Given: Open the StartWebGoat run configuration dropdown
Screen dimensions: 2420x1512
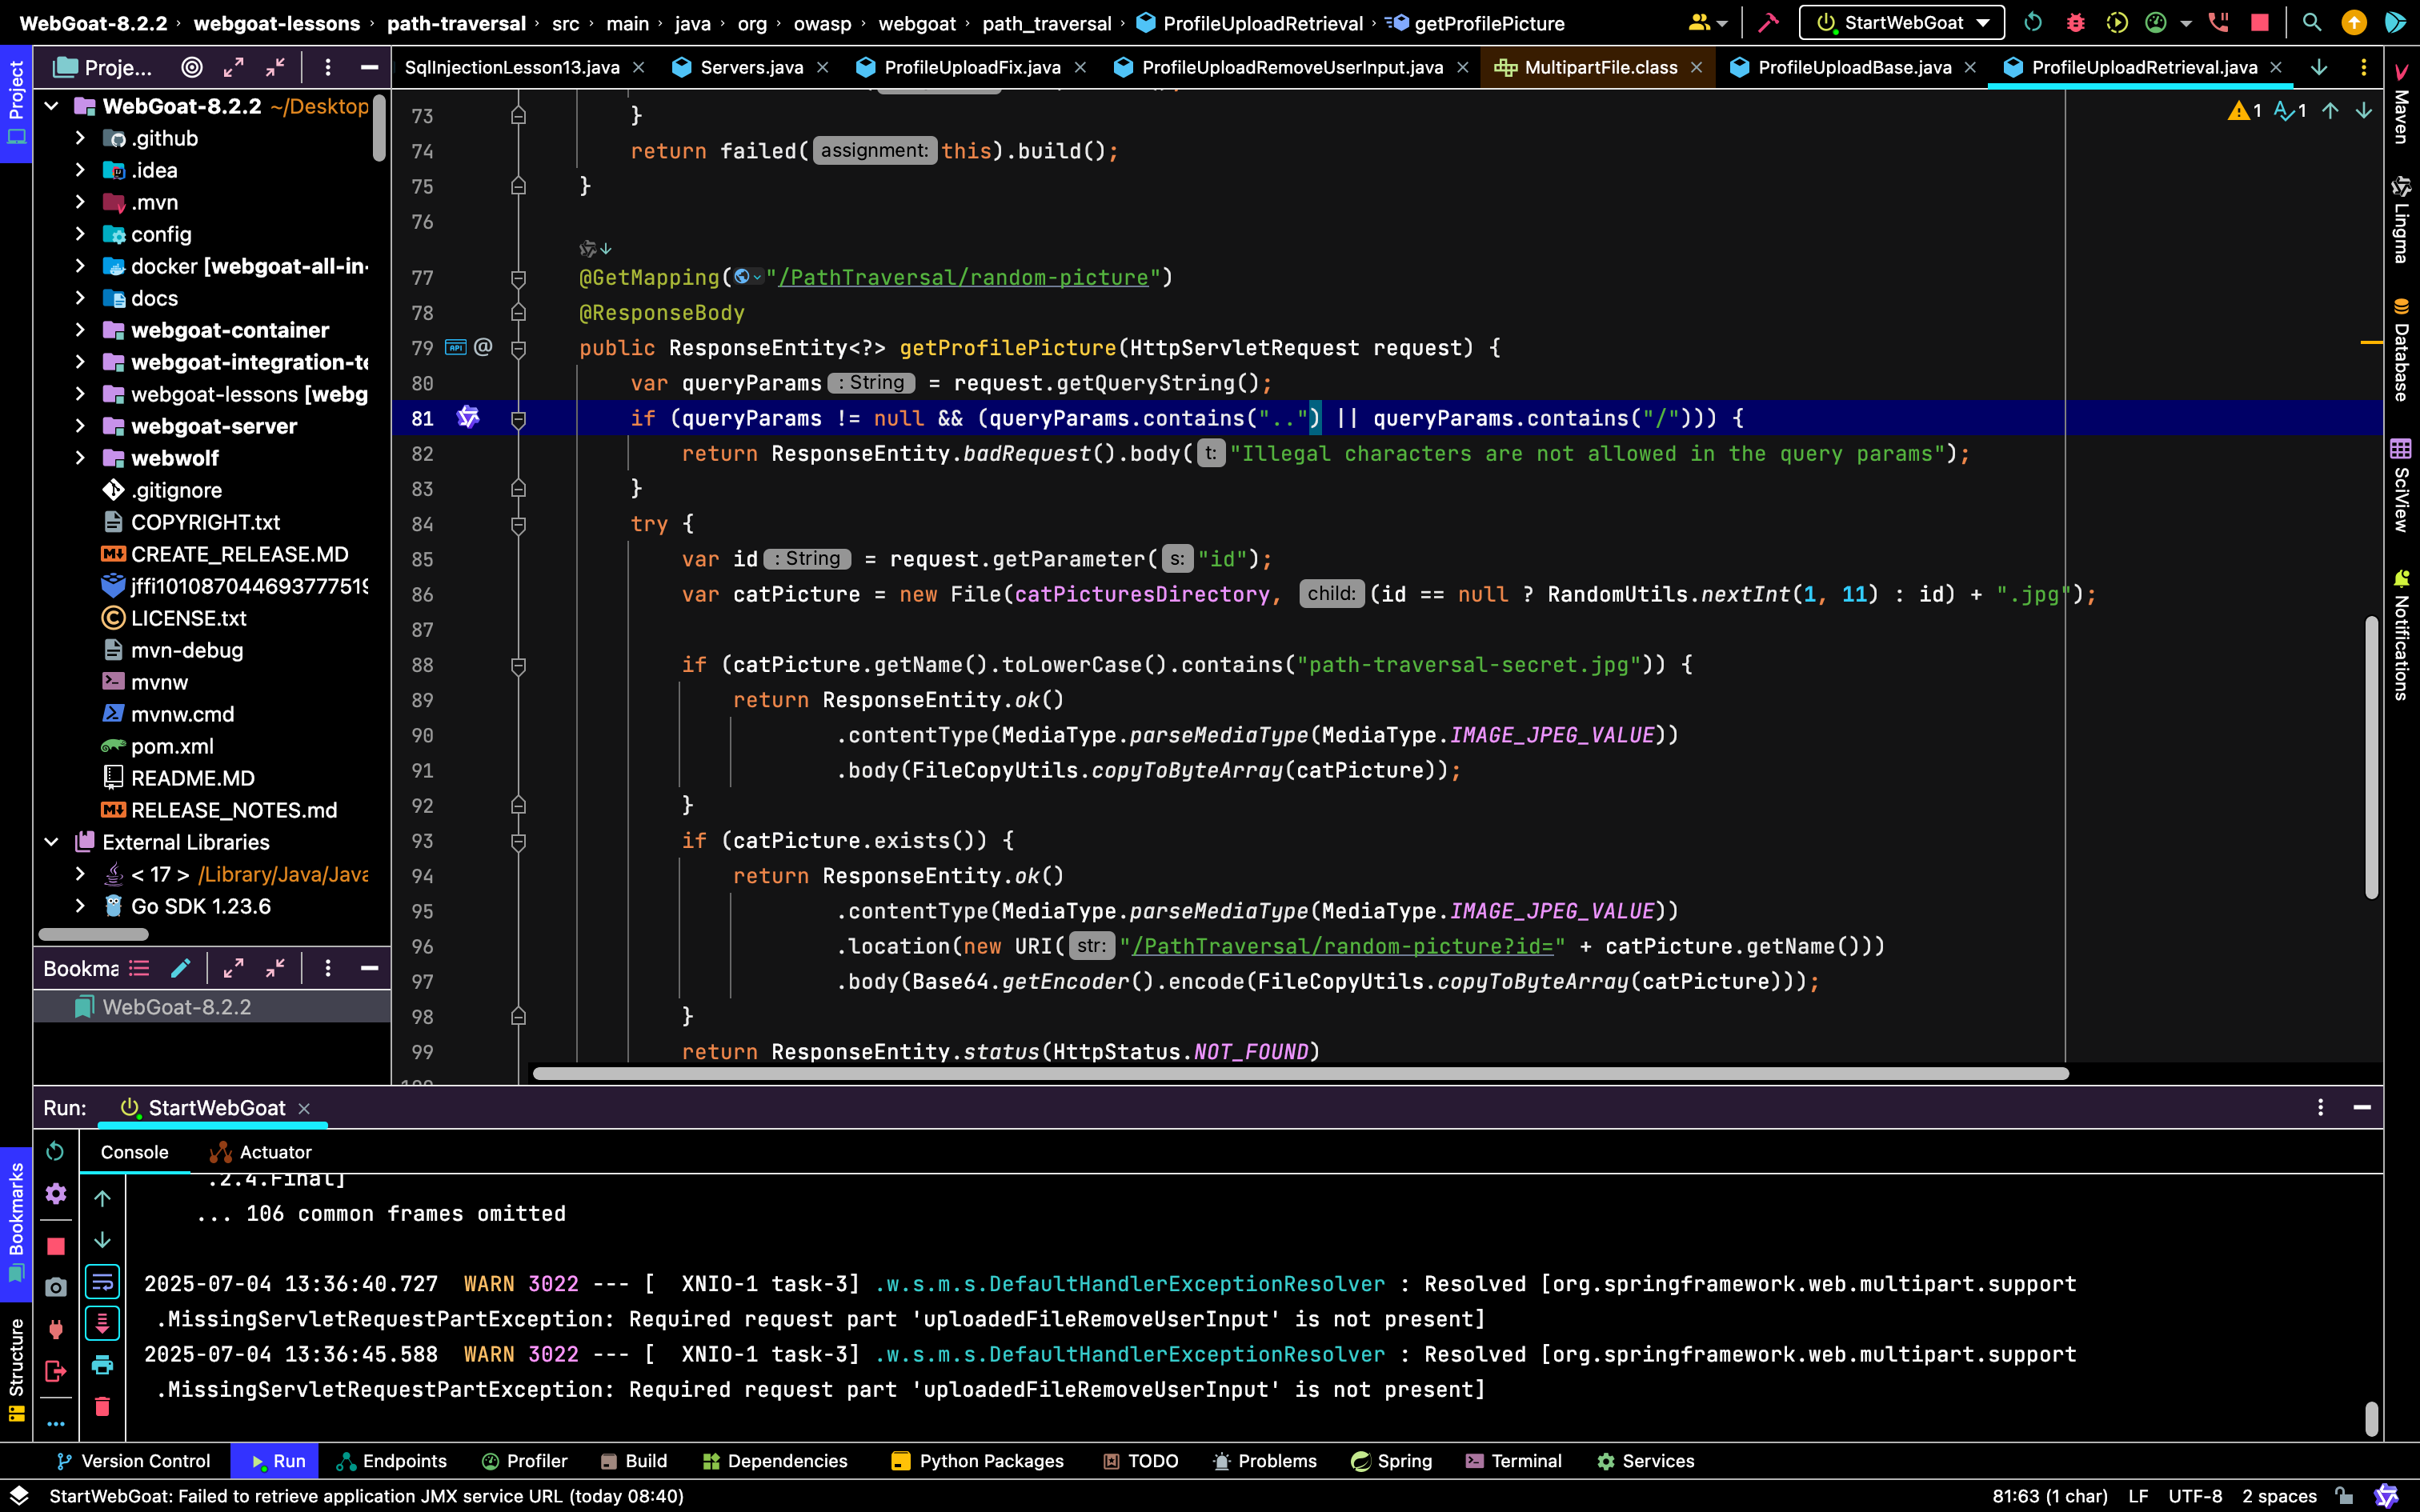Looking at the screenshot, I should coord(1902,22).
